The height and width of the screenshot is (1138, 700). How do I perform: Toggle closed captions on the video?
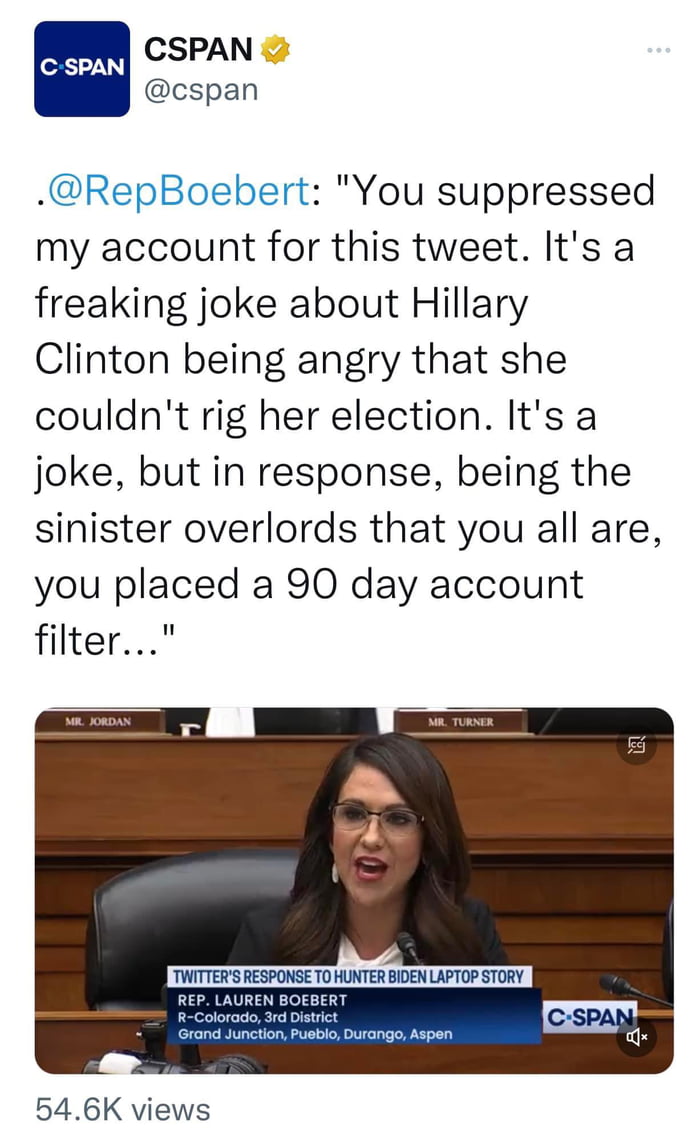[636, 744]
